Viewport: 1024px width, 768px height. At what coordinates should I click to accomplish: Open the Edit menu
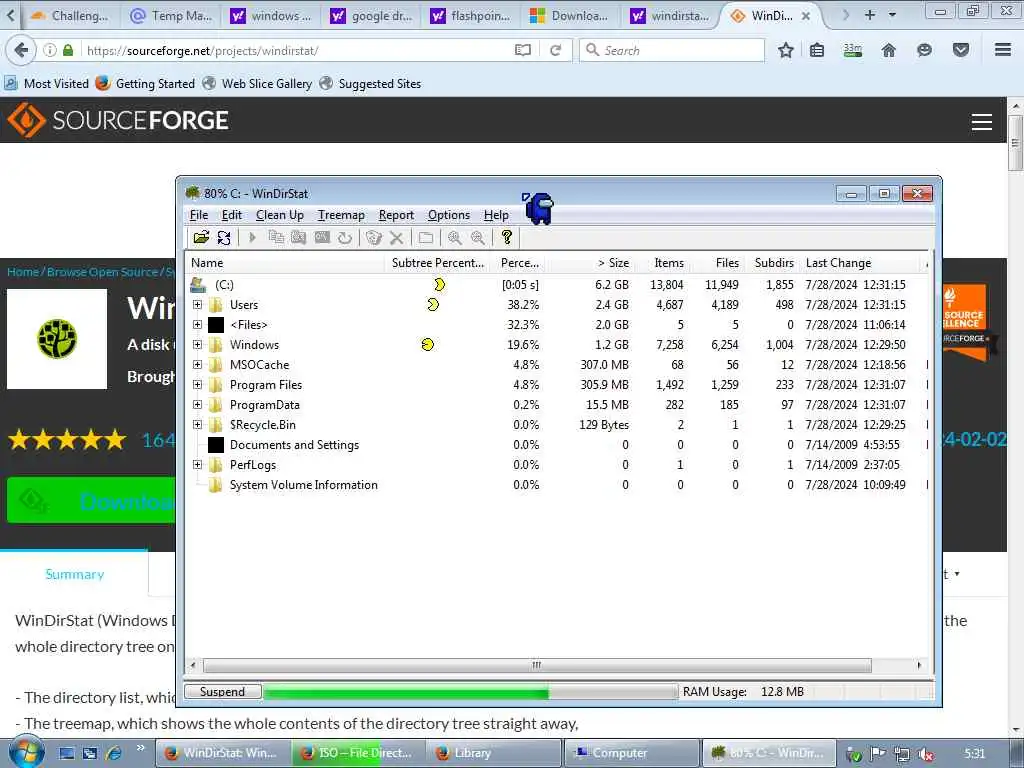(x=231, y=215)
